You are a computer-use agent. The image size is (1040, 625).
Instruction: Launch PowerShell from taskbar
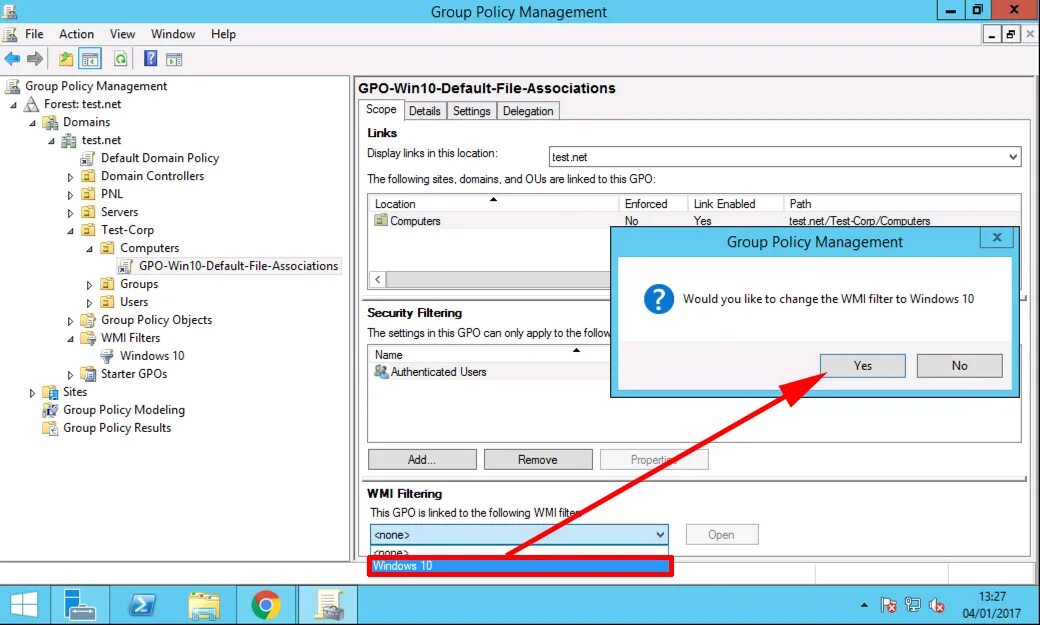pos(143,605)
